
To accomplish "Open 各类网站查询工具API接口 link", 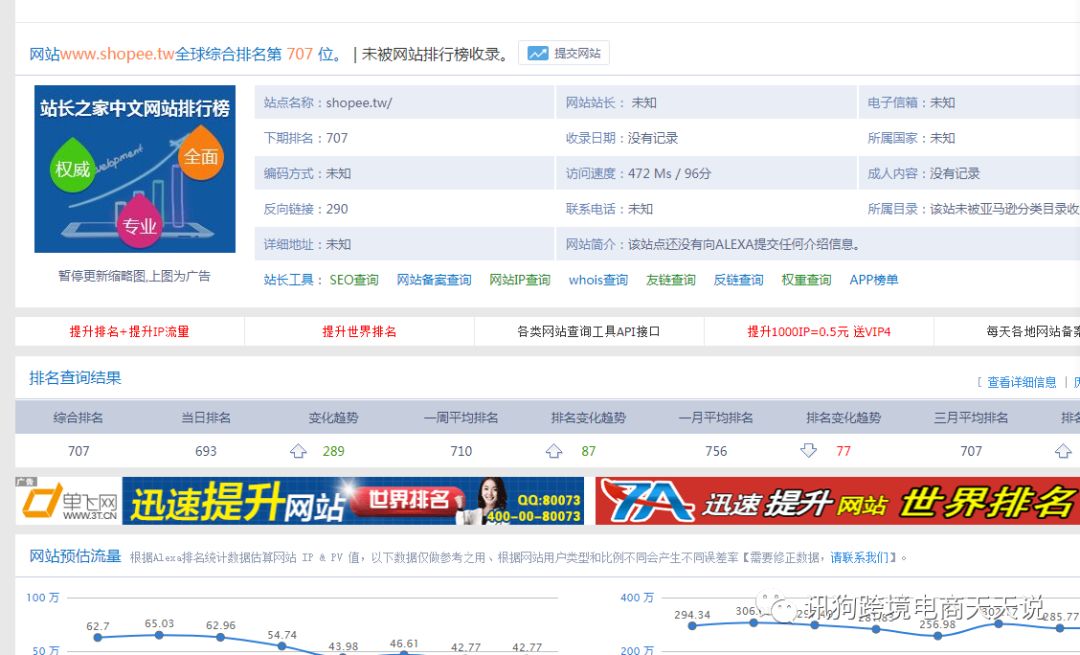I will pos(589,331).
